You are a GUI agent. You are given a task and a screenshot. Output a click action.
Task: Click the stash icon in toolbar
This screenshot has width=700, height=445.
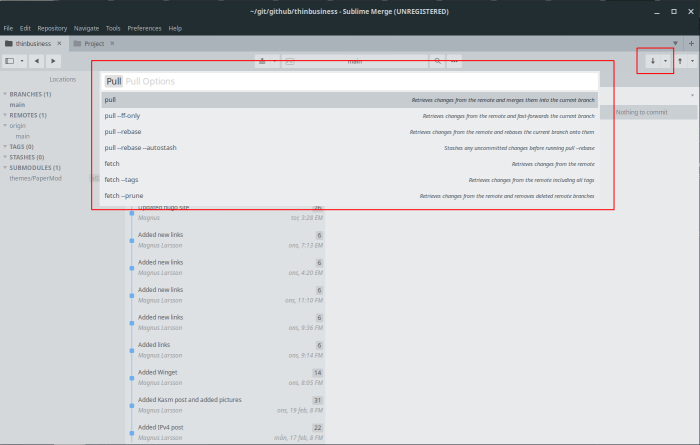pyautogui.click(x=262, y=61)
